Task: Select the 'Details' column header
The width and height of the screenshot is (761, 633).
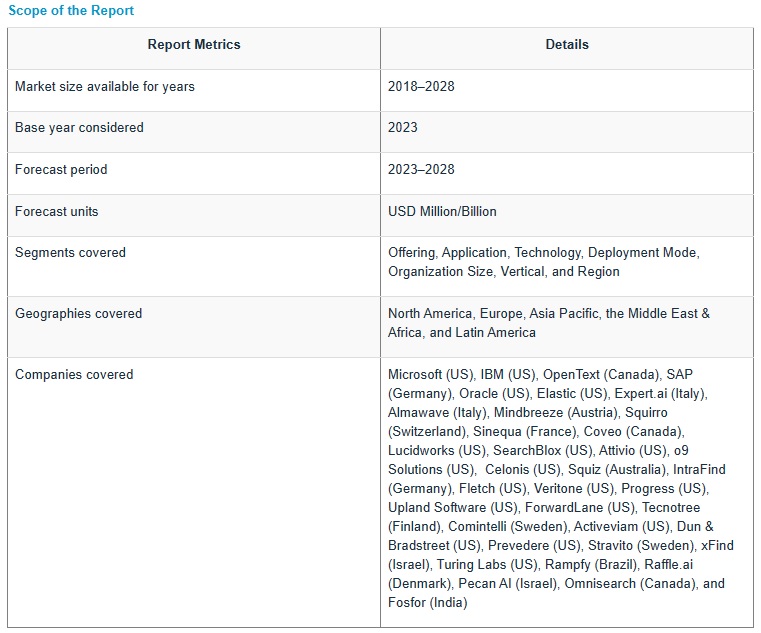Action: pyautogui.click(x=567, y=45)
